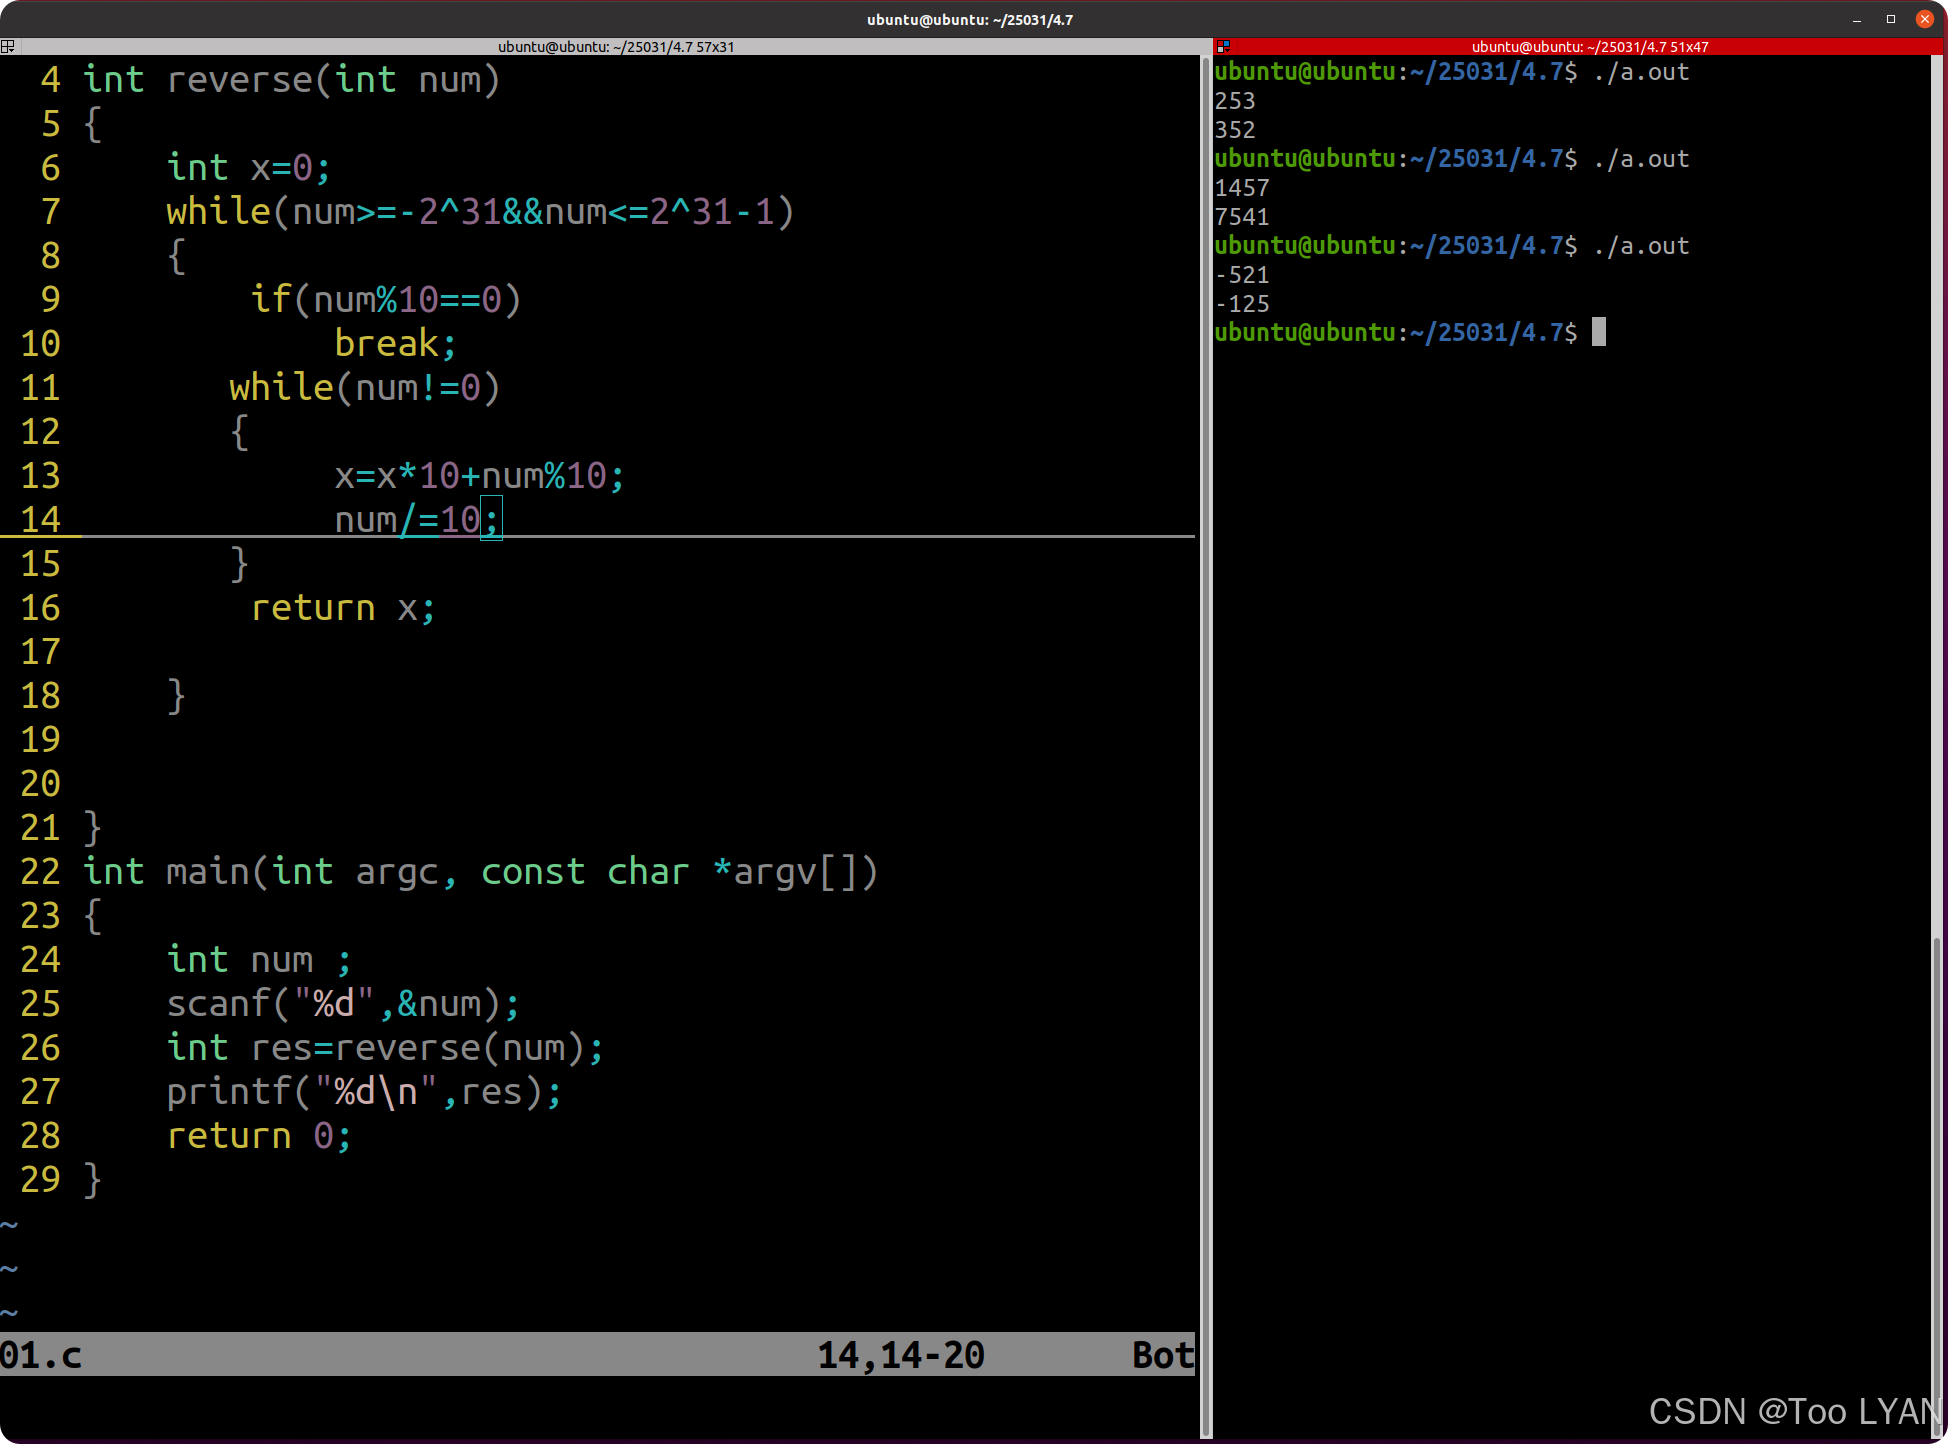Click the scanf call on line 25

click(x=342, y=1004)
